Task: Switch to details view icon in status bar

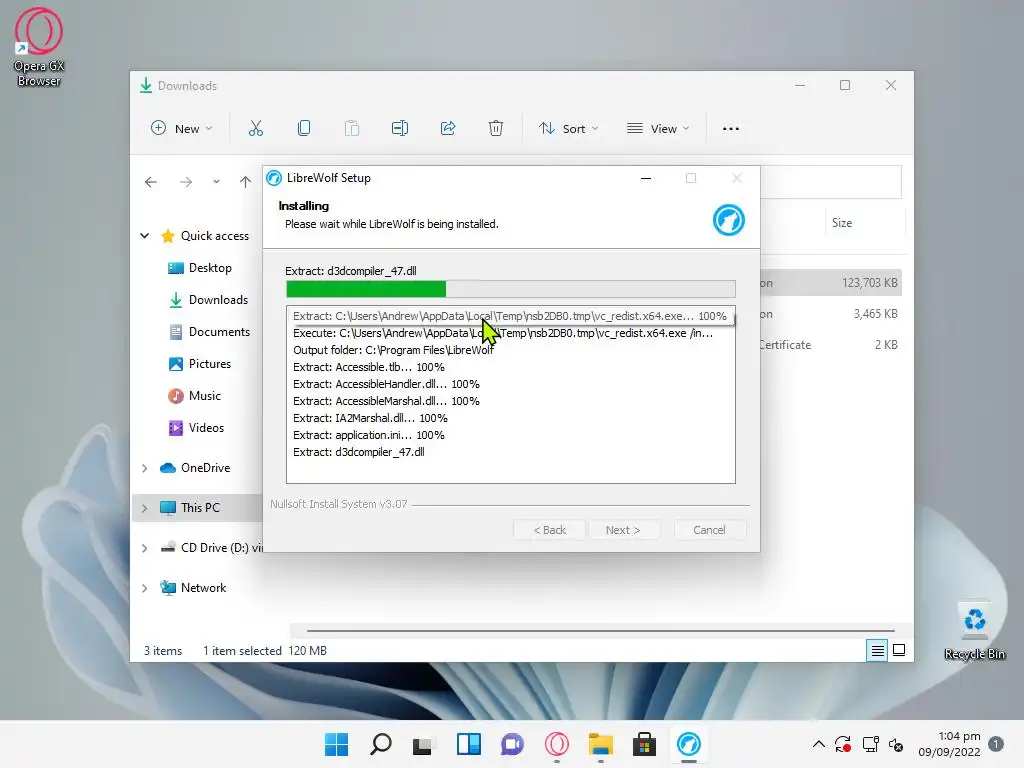Action: pyautogui.click(x=877, y=650)
